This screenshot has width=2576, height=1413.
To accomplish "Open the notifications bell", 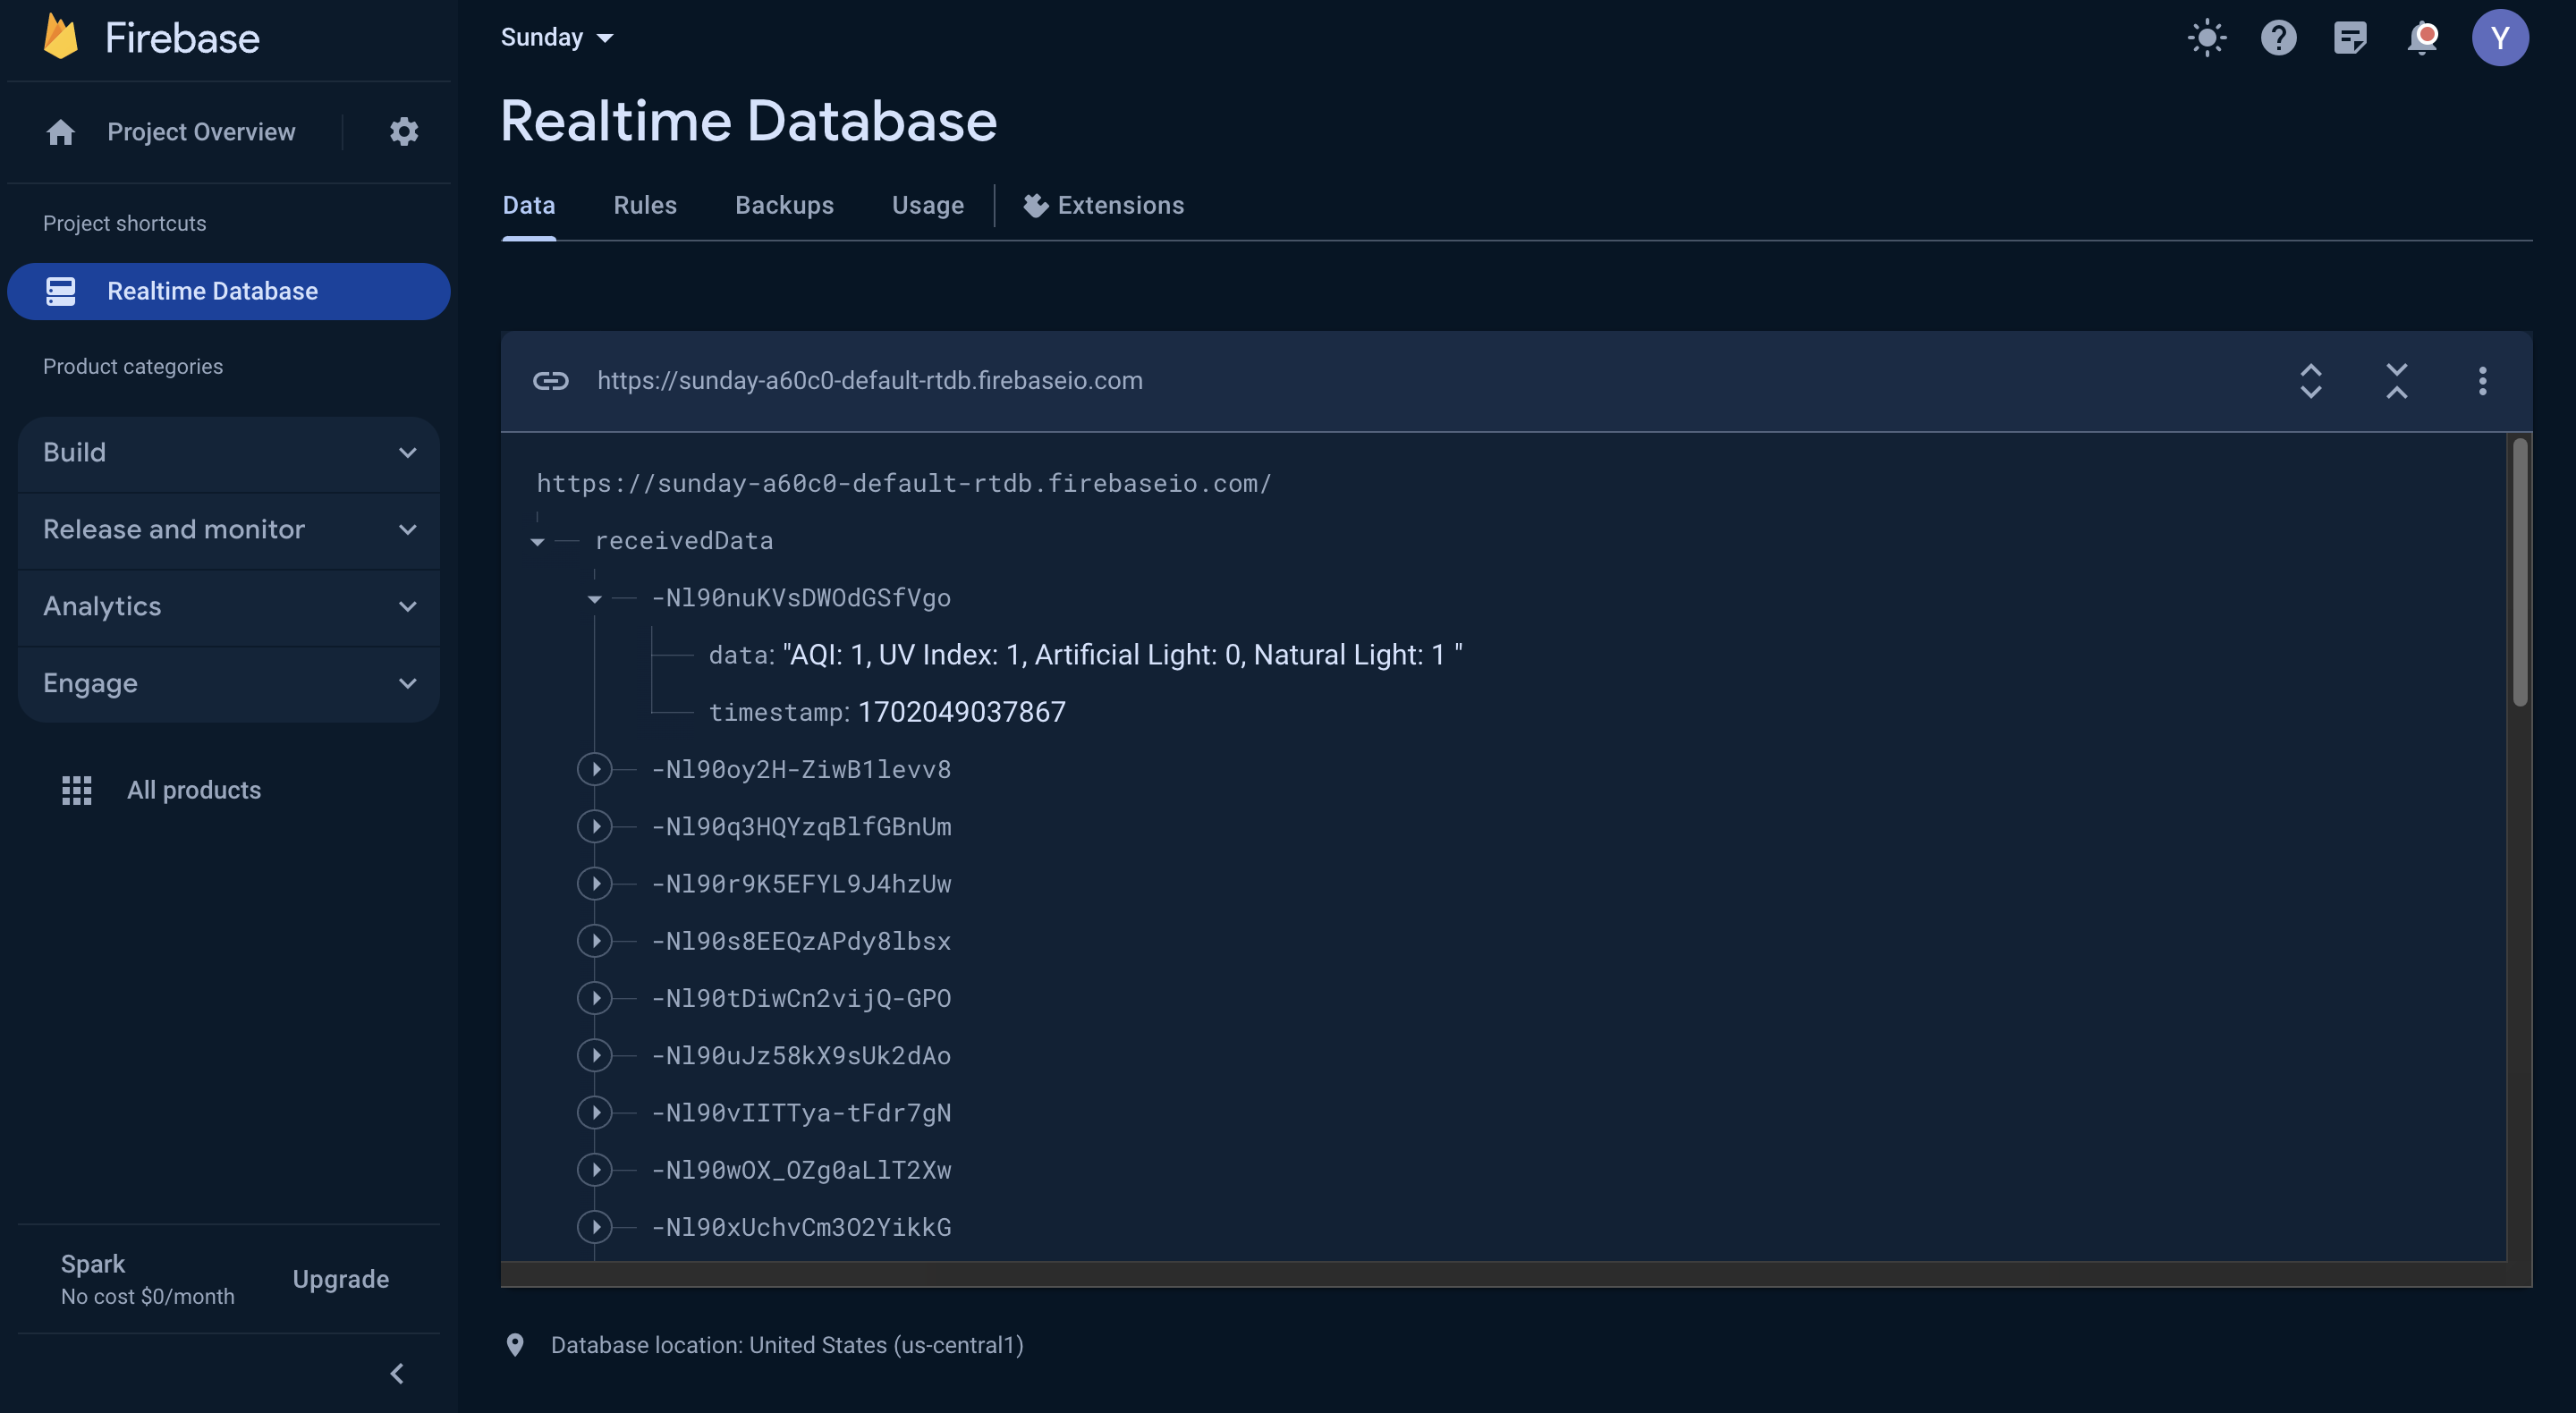I will pyautogui.click(x=2422, y=38).
